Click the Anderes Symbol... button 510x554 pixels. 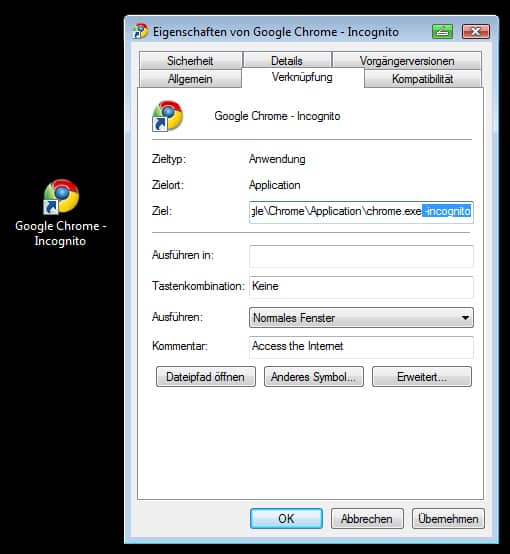click(x=313, y=377)
